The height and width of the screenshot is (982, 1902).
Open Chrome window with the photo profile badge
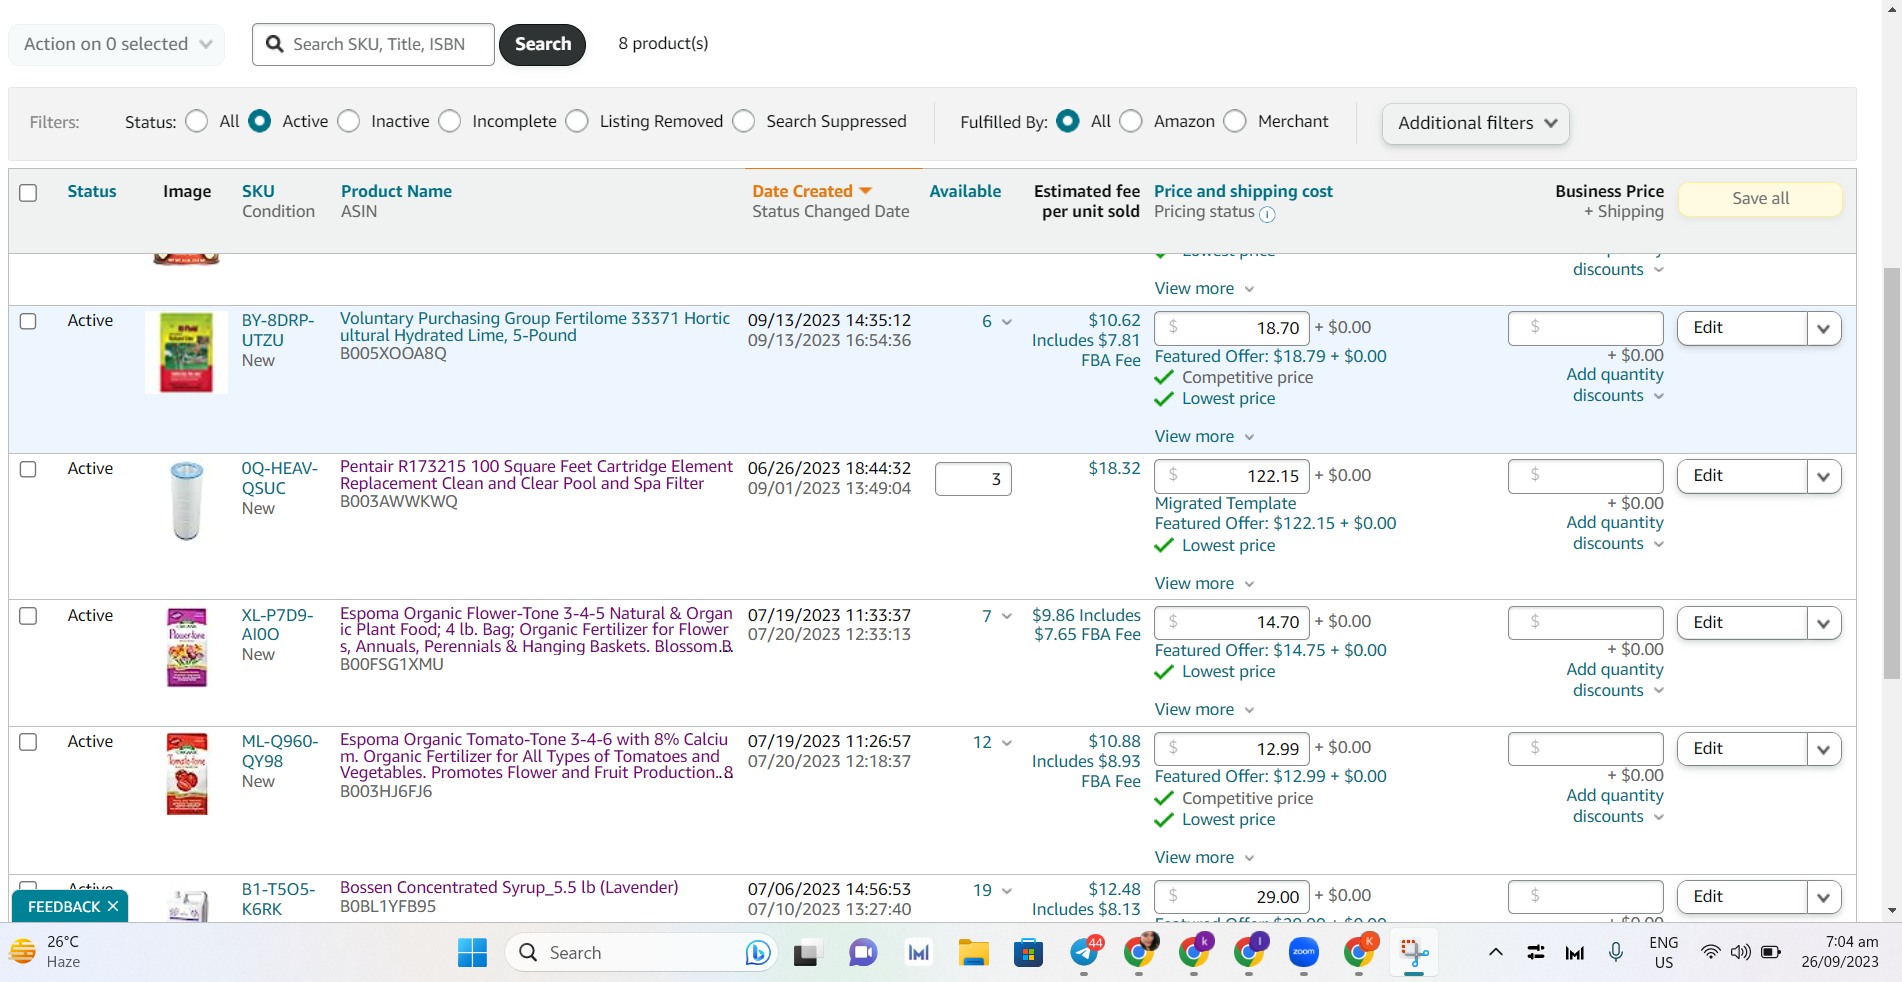coord(1140,952)
